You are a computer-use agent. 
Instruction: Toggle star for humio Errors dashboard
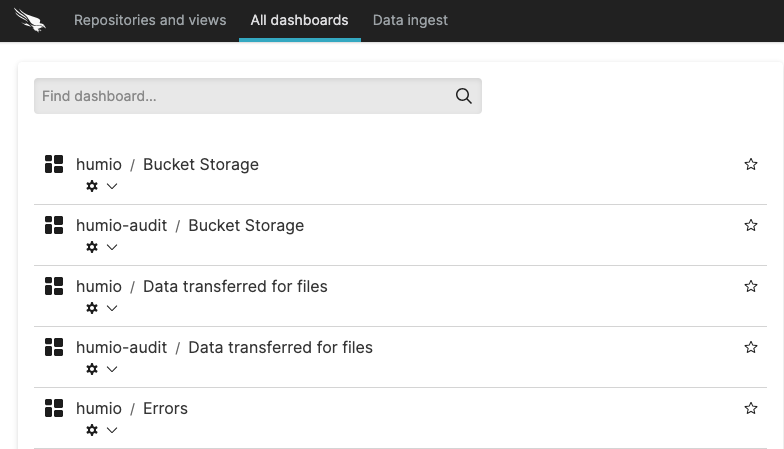click(x=751, y=408)
